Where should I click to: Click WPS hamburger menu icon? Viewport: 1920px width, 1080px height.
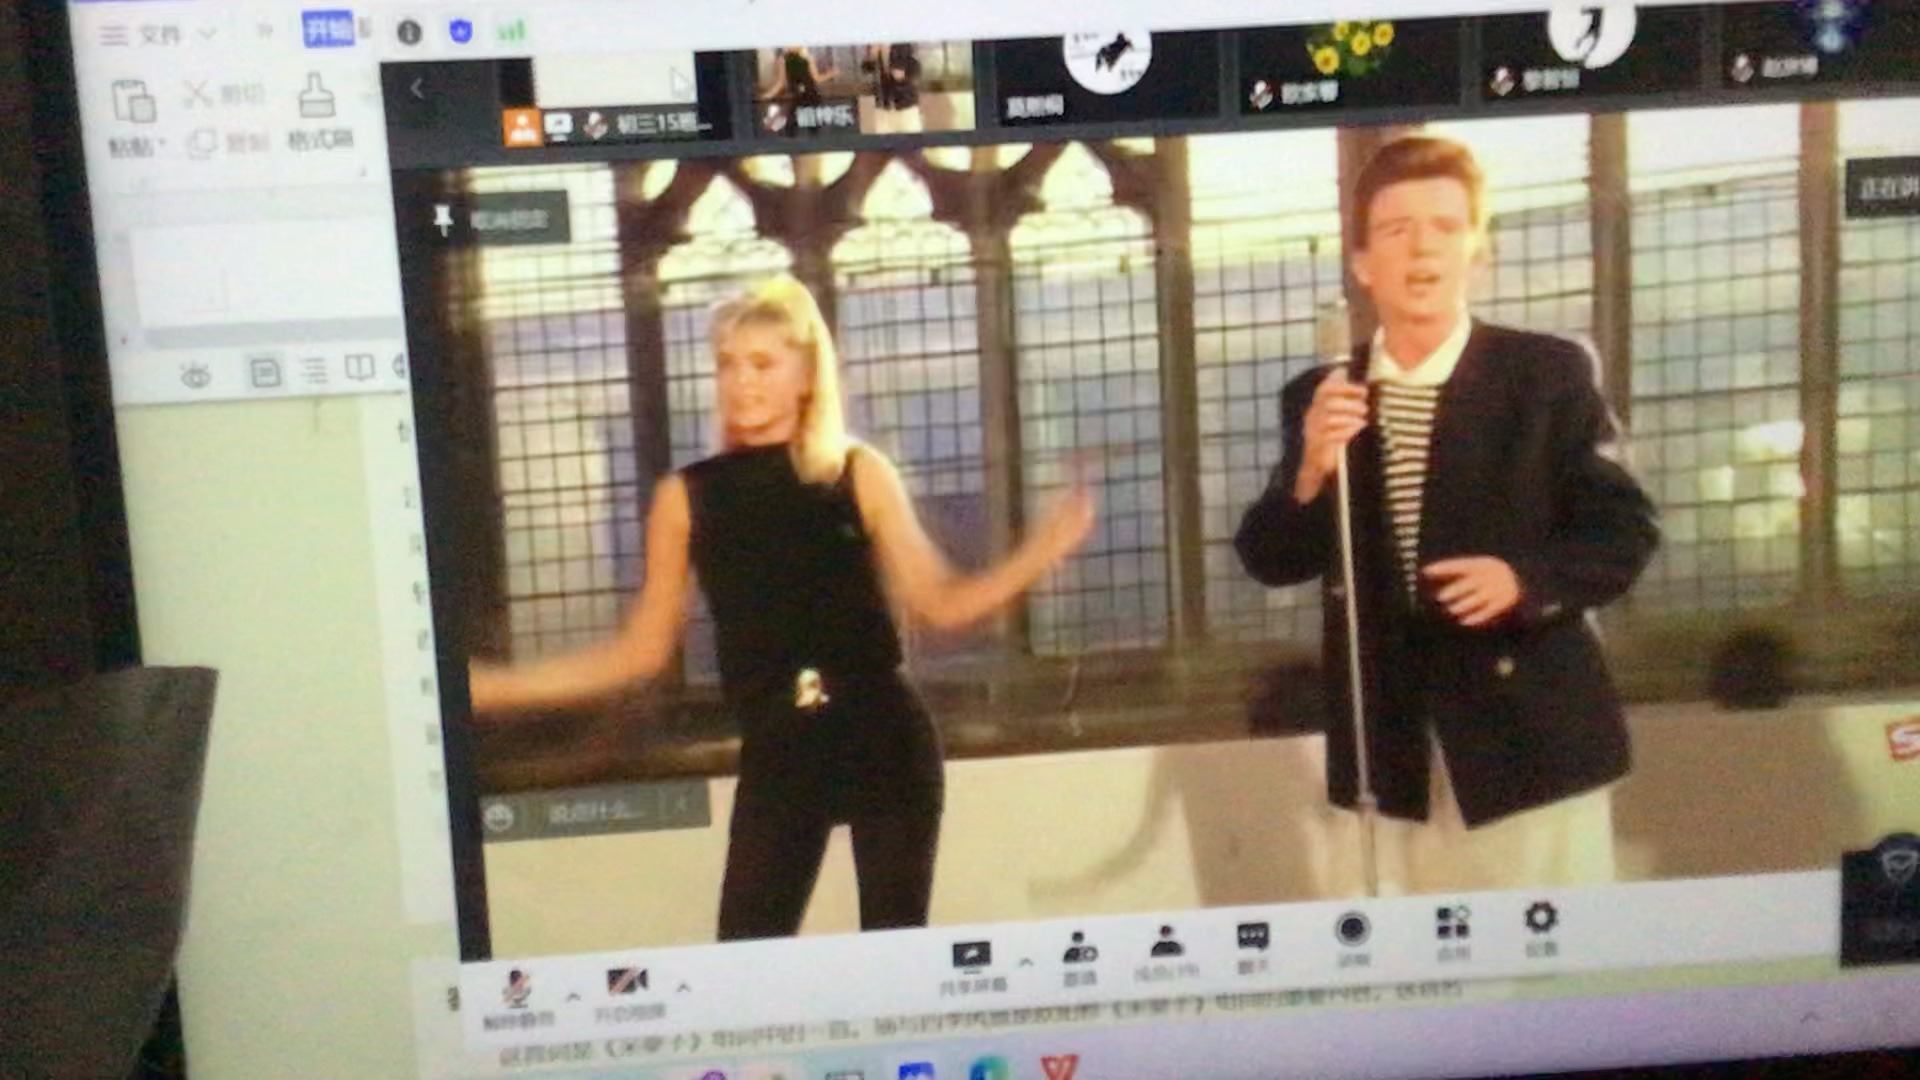[113, 36]
